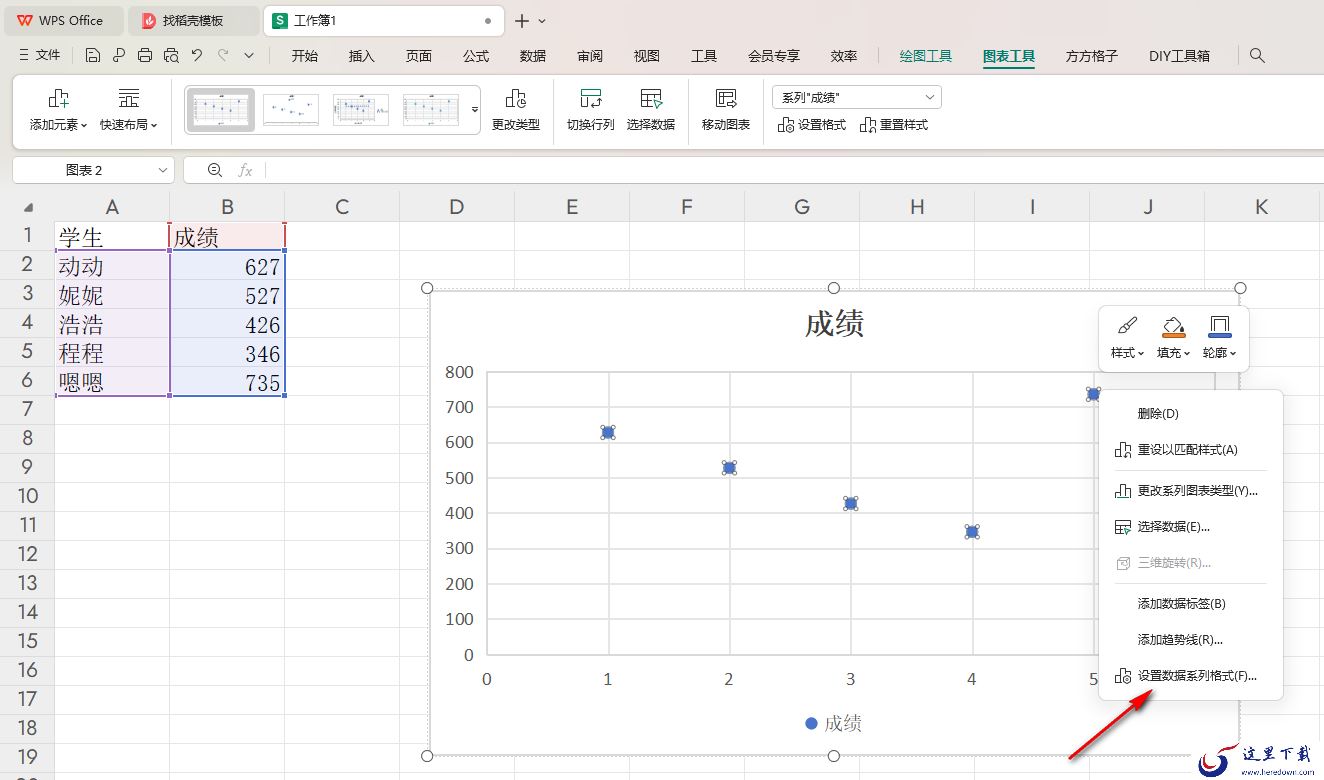This screenshot has height=780, width=1324.
Task: Click the WPS Office home tab
Action: 63,20
